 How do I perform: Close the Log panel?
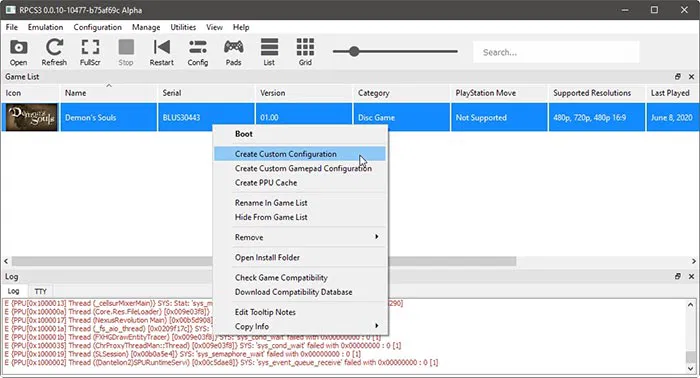(x=691, y=277)
